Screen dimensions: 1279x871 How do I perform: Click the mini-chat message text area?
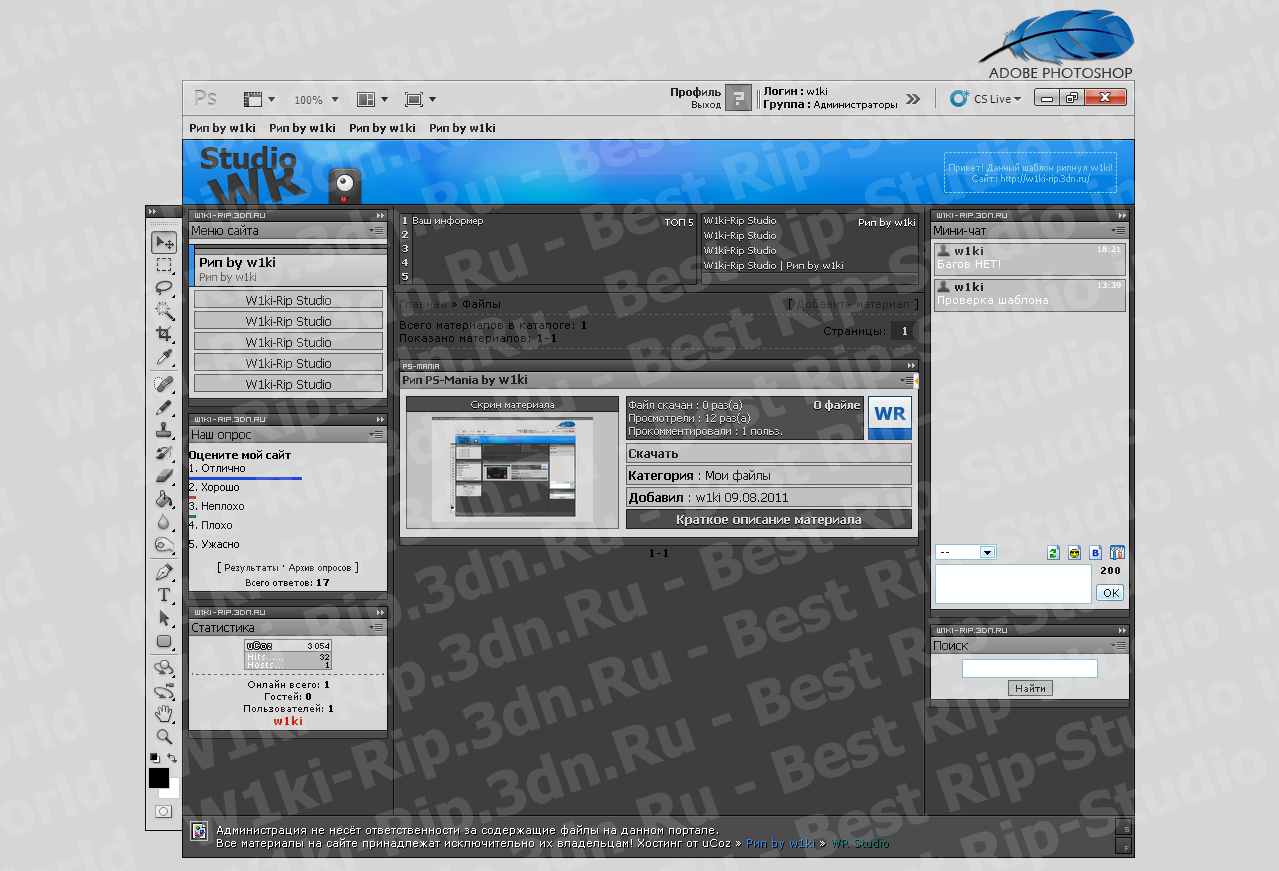click(1012, 584)
